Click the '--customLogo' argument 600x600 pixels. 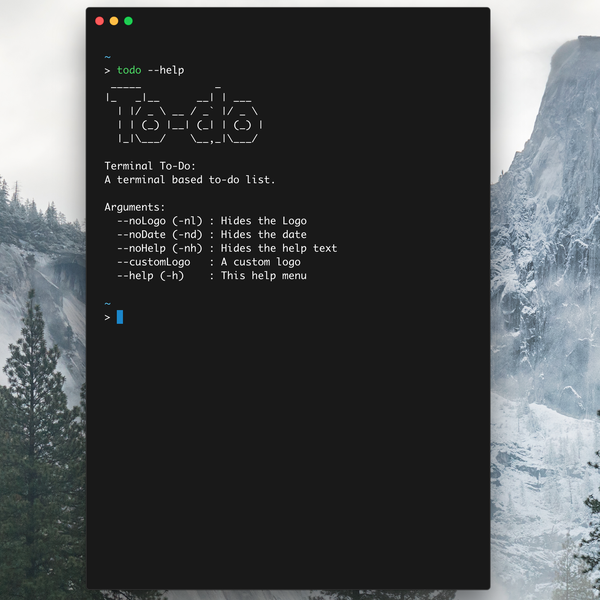153,262
